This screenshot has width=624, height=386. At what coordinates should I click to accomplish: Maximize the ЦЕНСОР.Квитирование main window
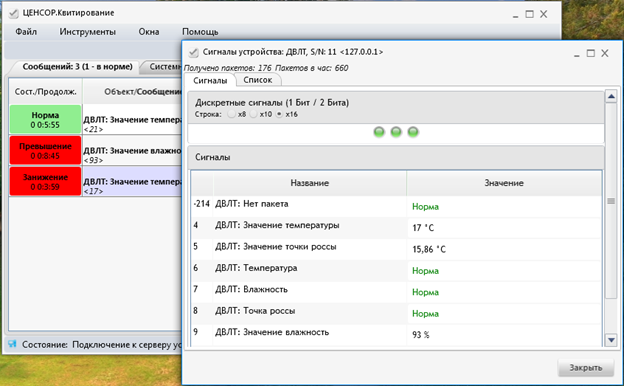click(529, 14)
